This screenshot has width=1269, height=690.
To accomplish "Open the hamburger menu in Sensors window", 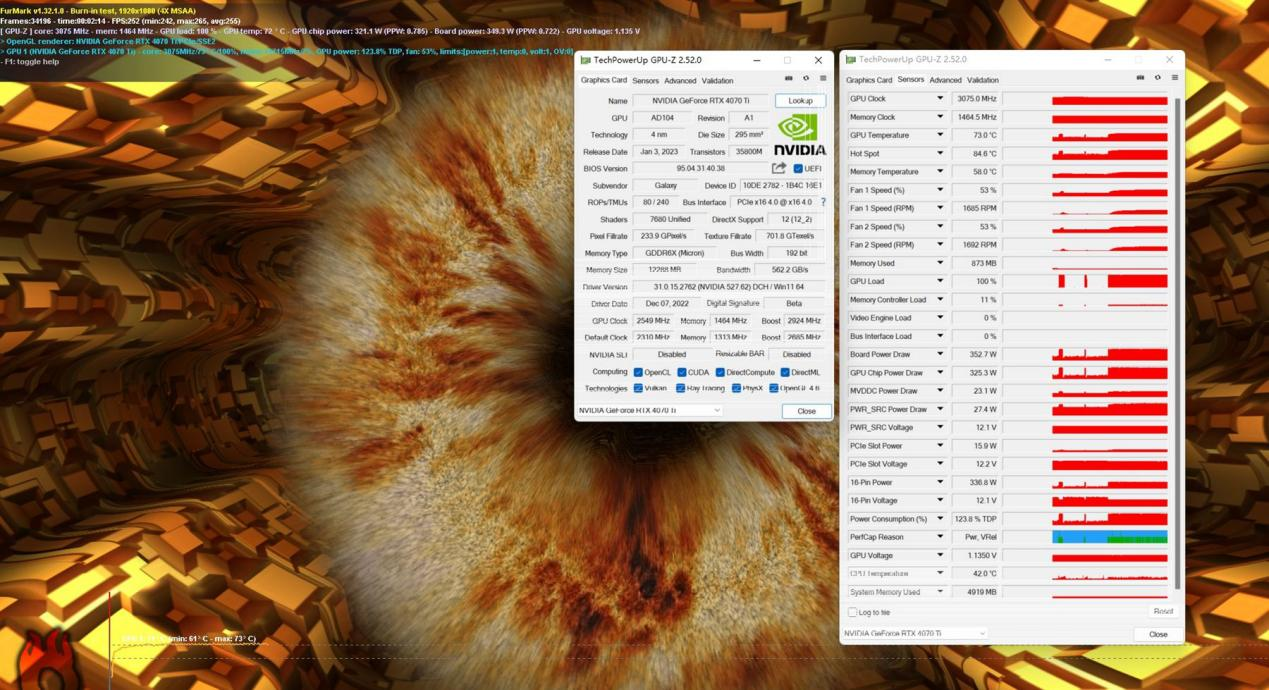I will click(1175, 77).
